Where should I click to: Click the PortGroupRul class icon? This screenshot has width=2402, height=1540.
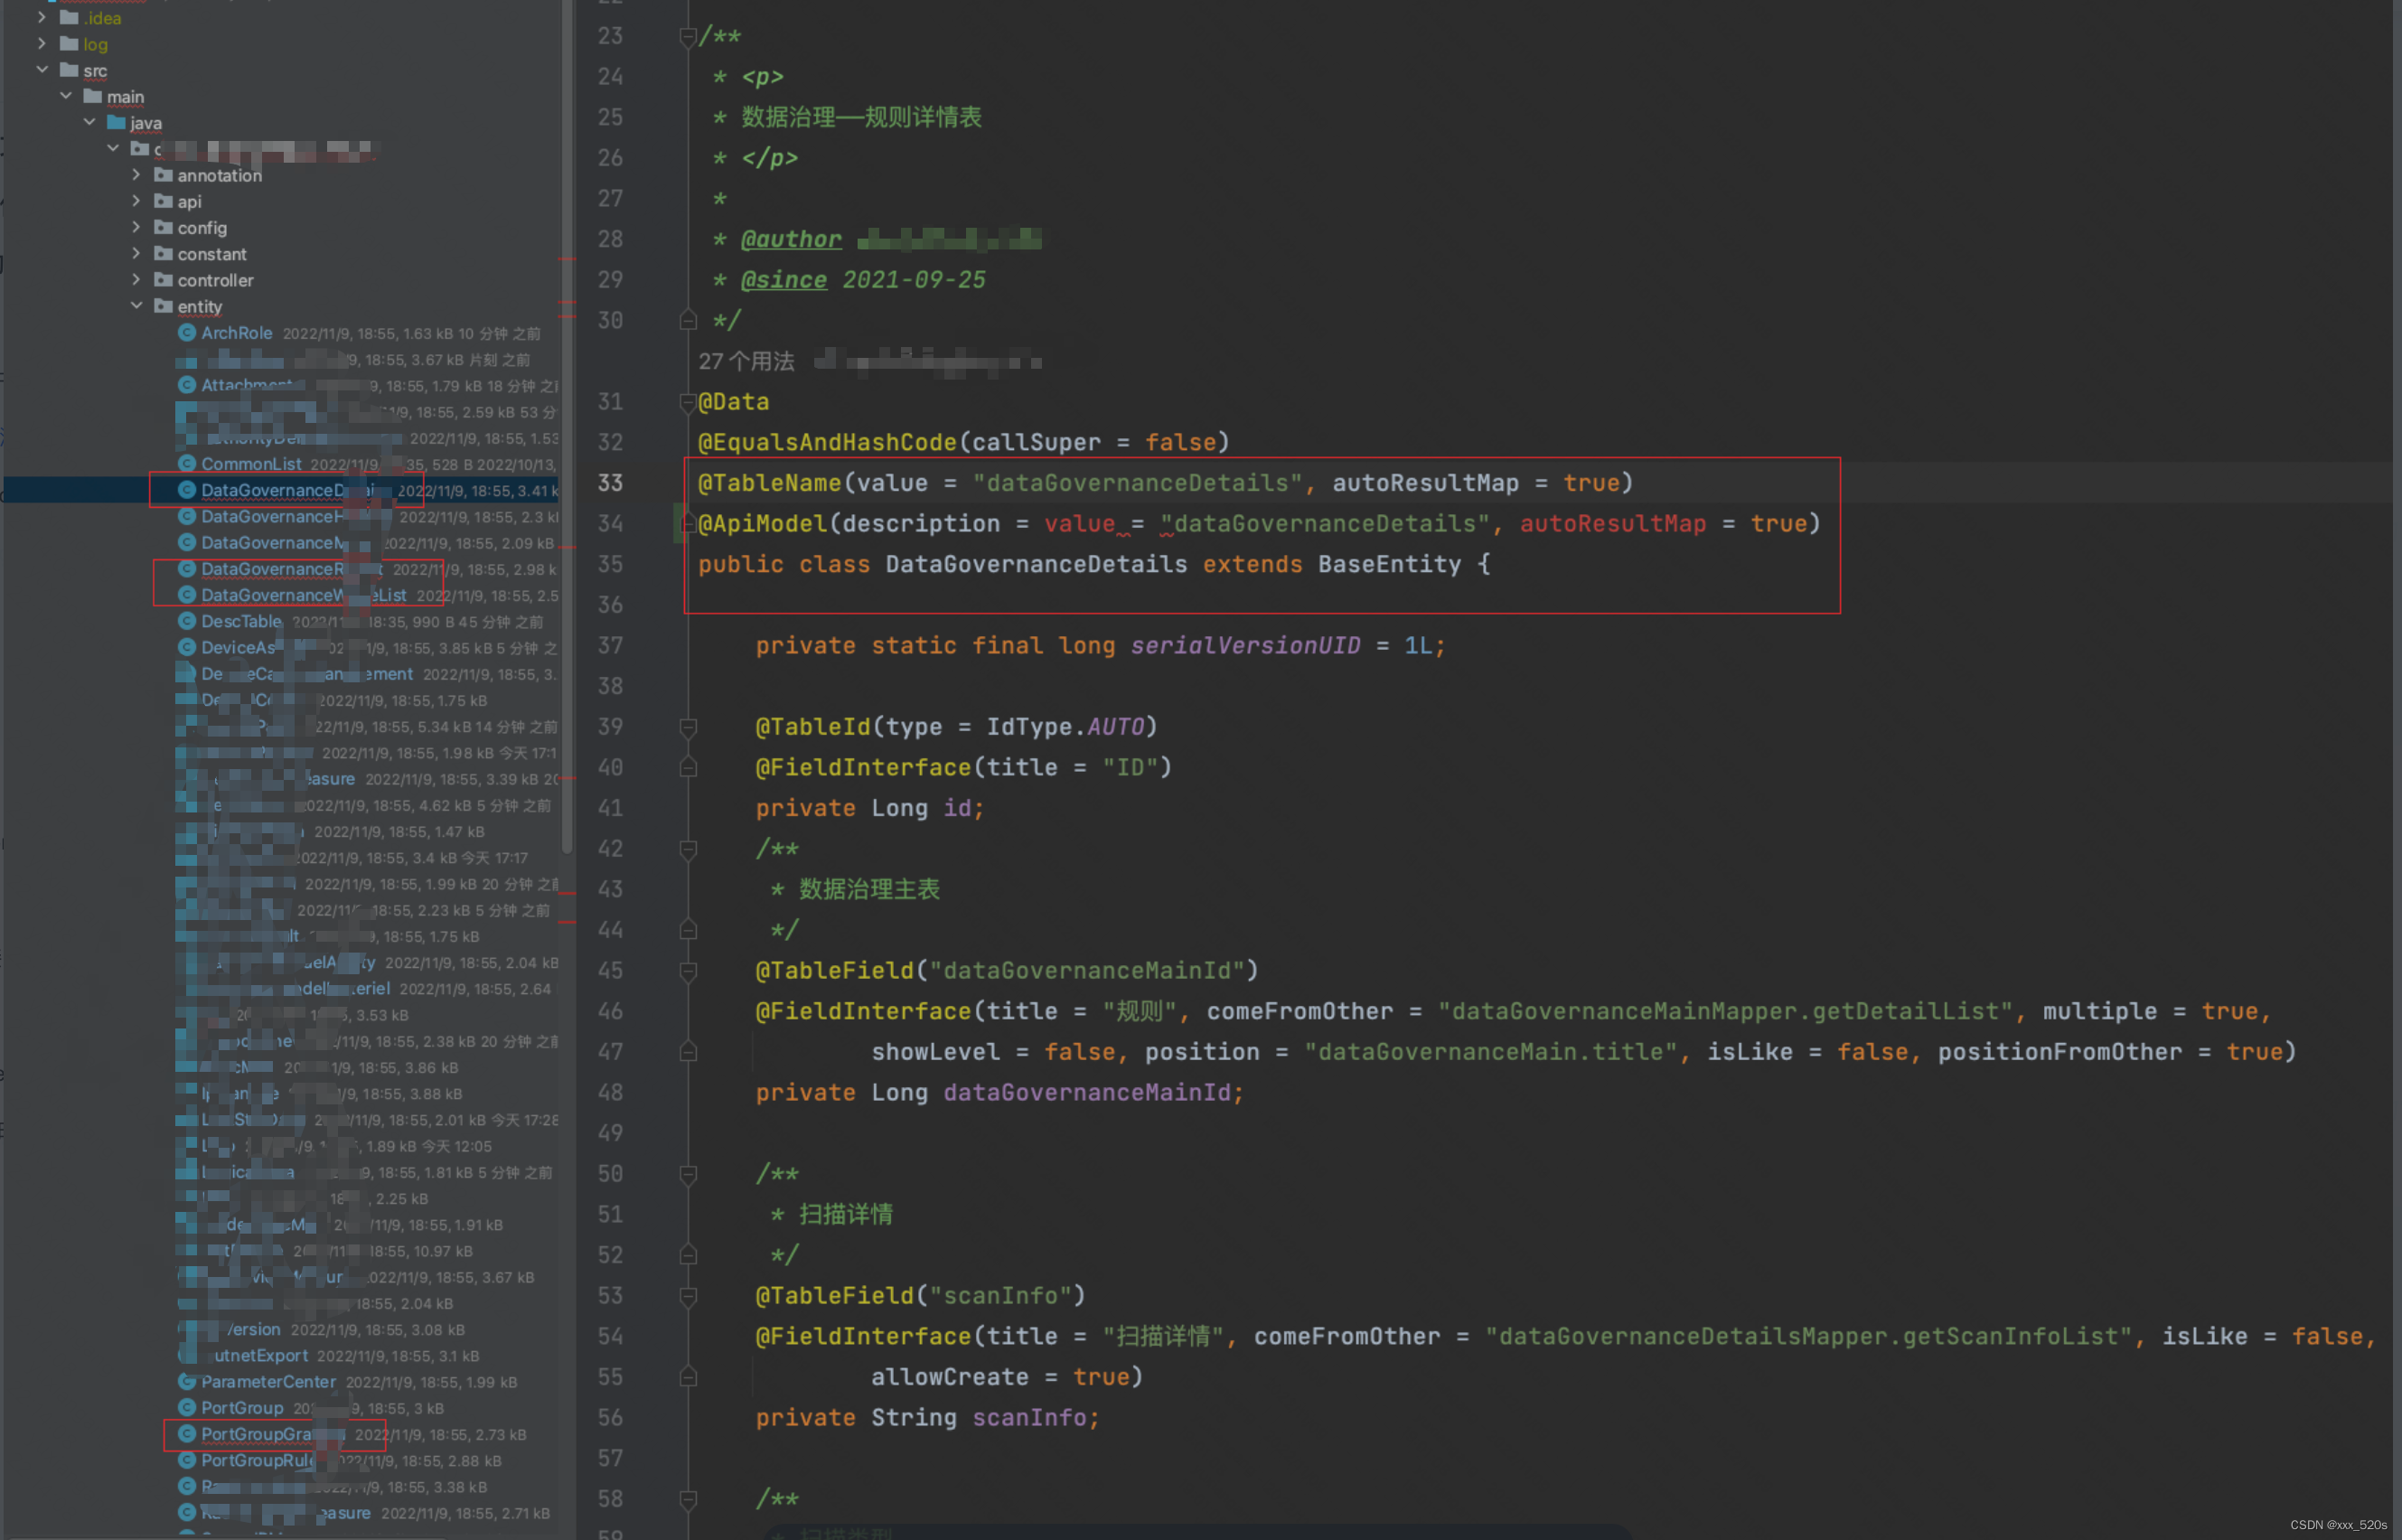[186, 1460]
